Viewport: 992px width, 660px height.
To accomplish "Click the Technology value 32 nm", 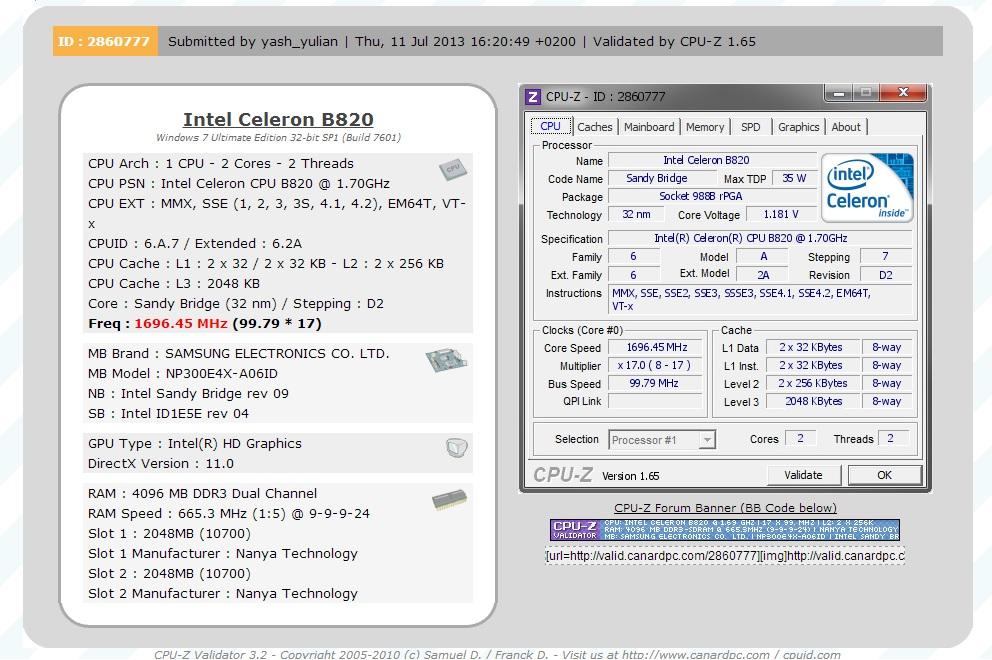I will click(636, 214).
